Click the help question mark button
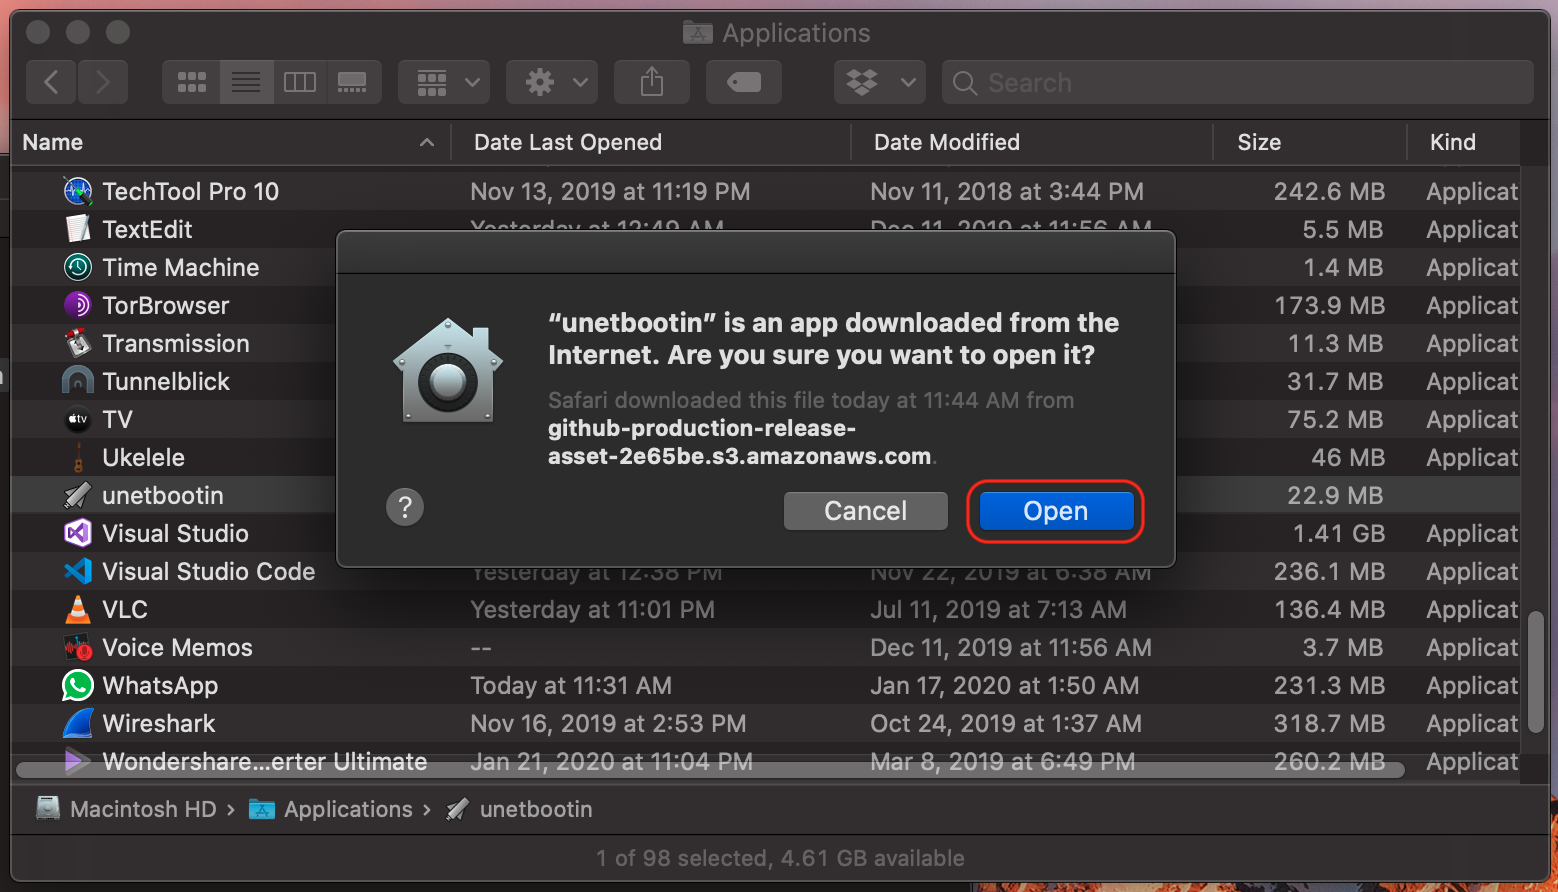The height and width of the screenshot is (892, 1558). click(x=405, y=507)
